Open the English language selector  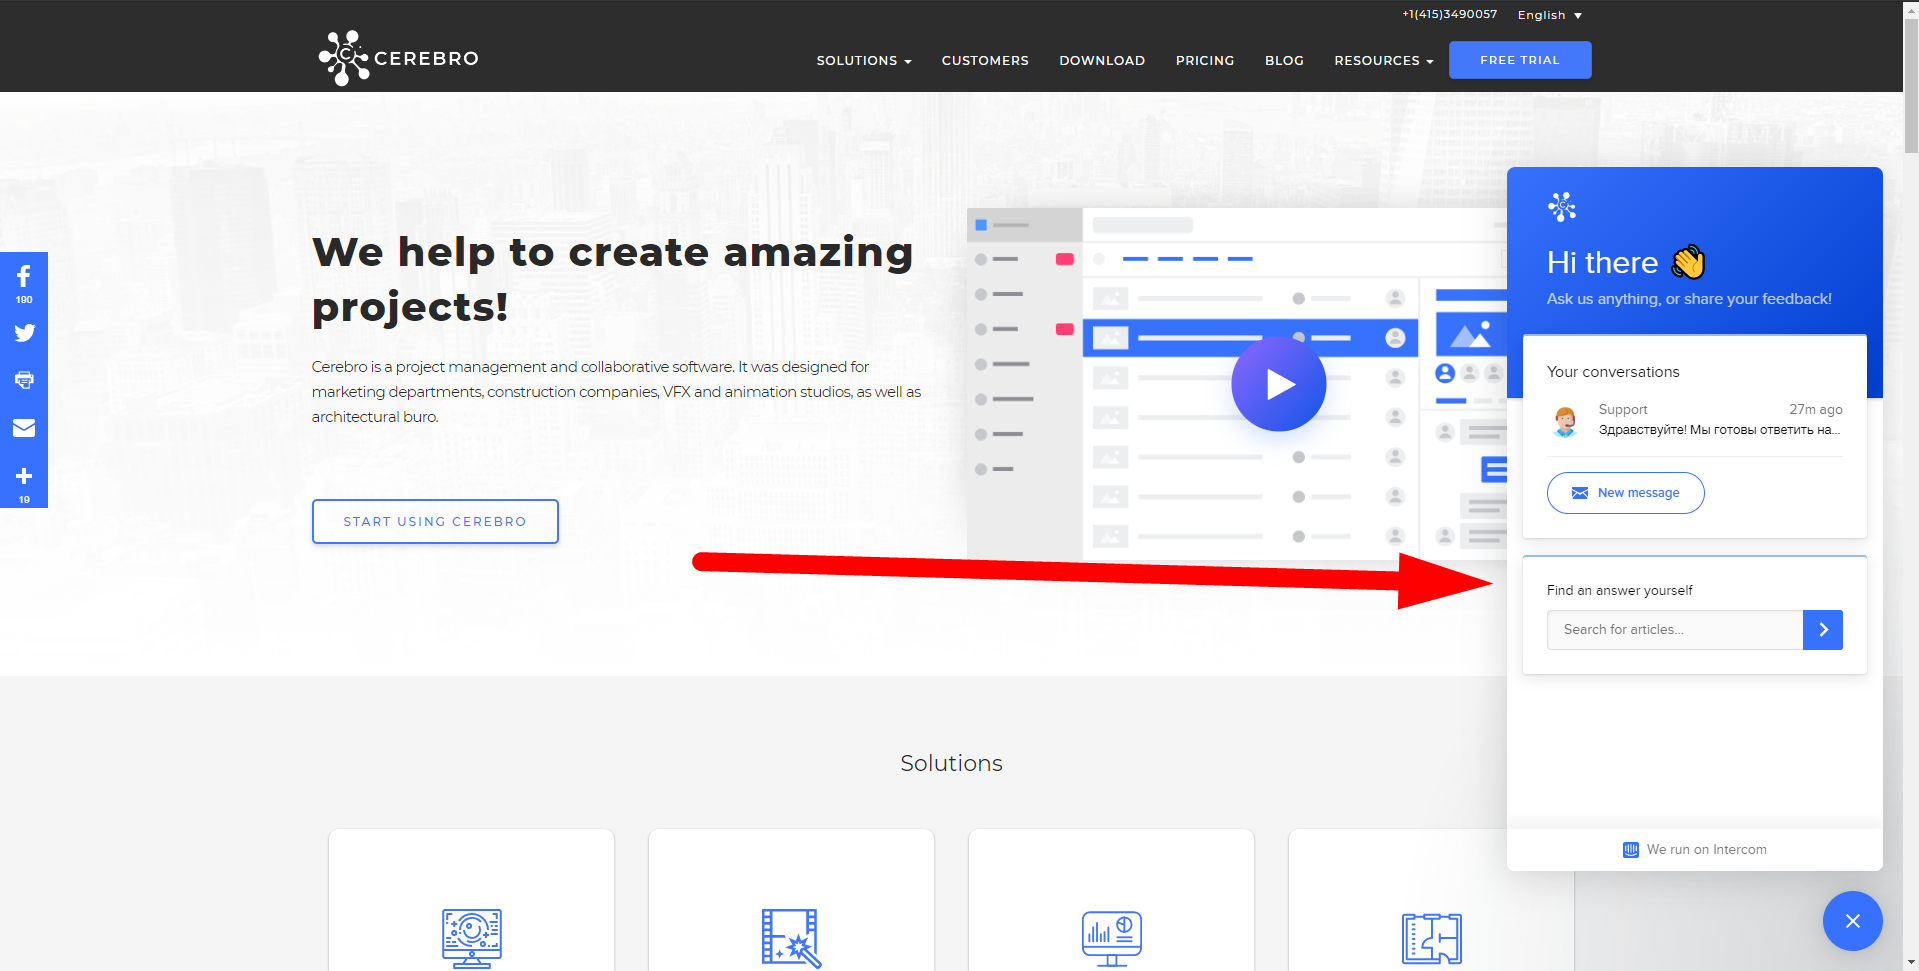pos(1549,15)
